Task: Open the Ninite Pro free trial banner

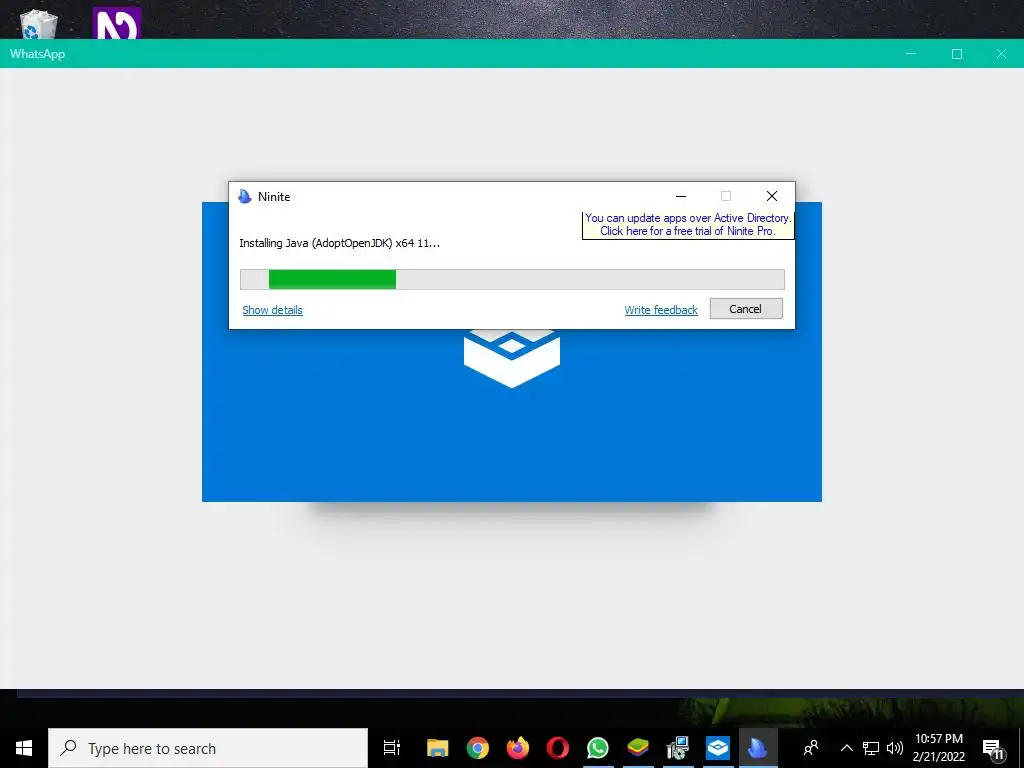Action: [x=688, y=225]
